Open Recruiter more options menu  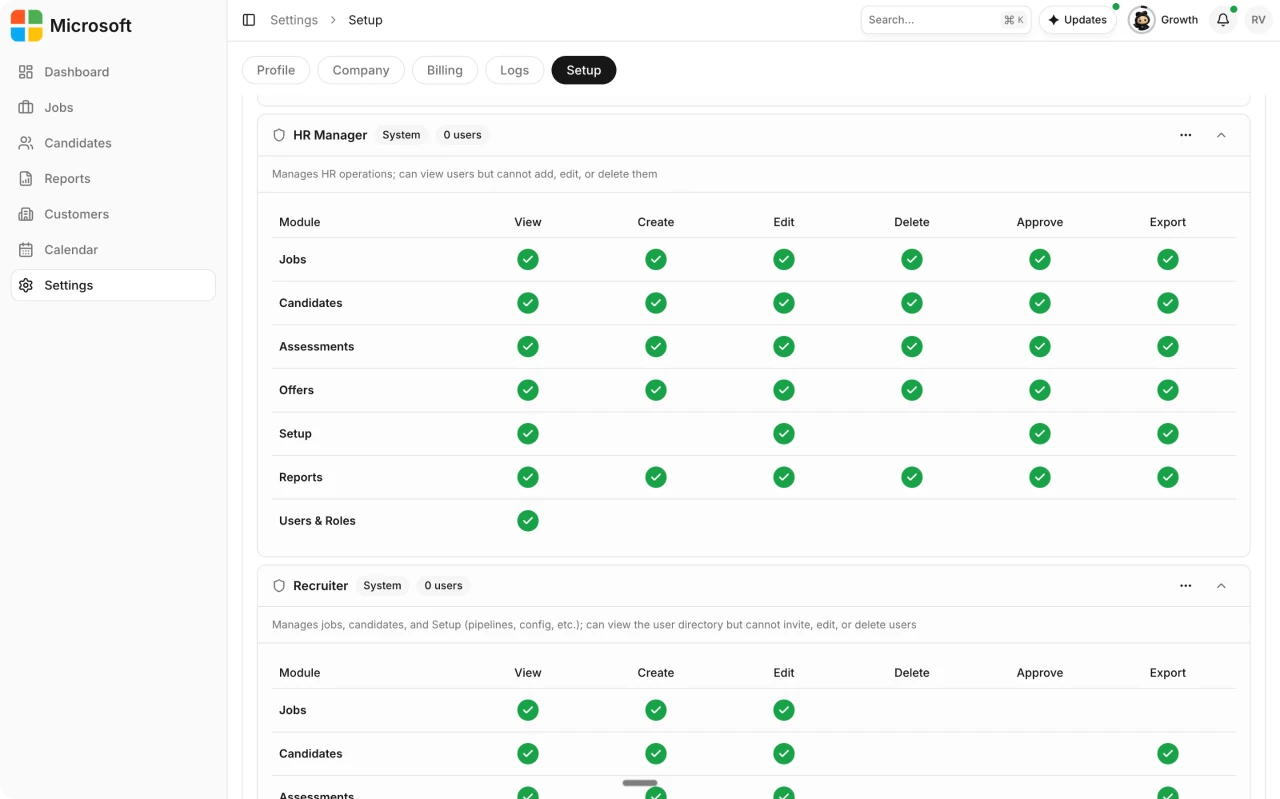[1185, 586]
